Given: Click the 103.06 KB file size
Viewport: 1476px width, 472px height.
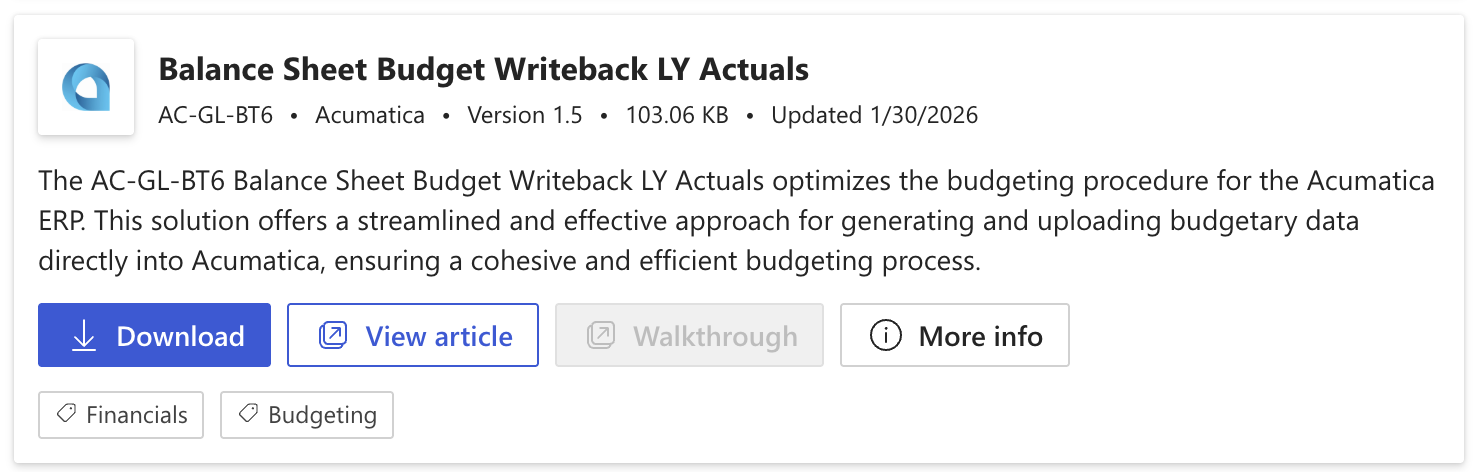Looking at the screenshot, I should [x=677, y=115].
